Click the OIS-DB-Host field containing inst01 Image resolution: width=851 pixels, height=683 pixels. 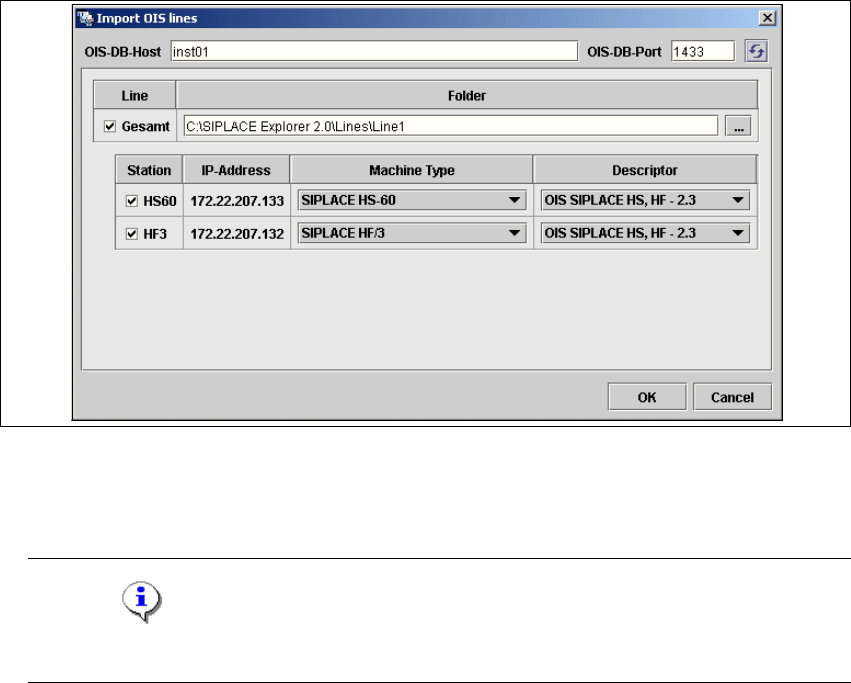click(374, 52)
